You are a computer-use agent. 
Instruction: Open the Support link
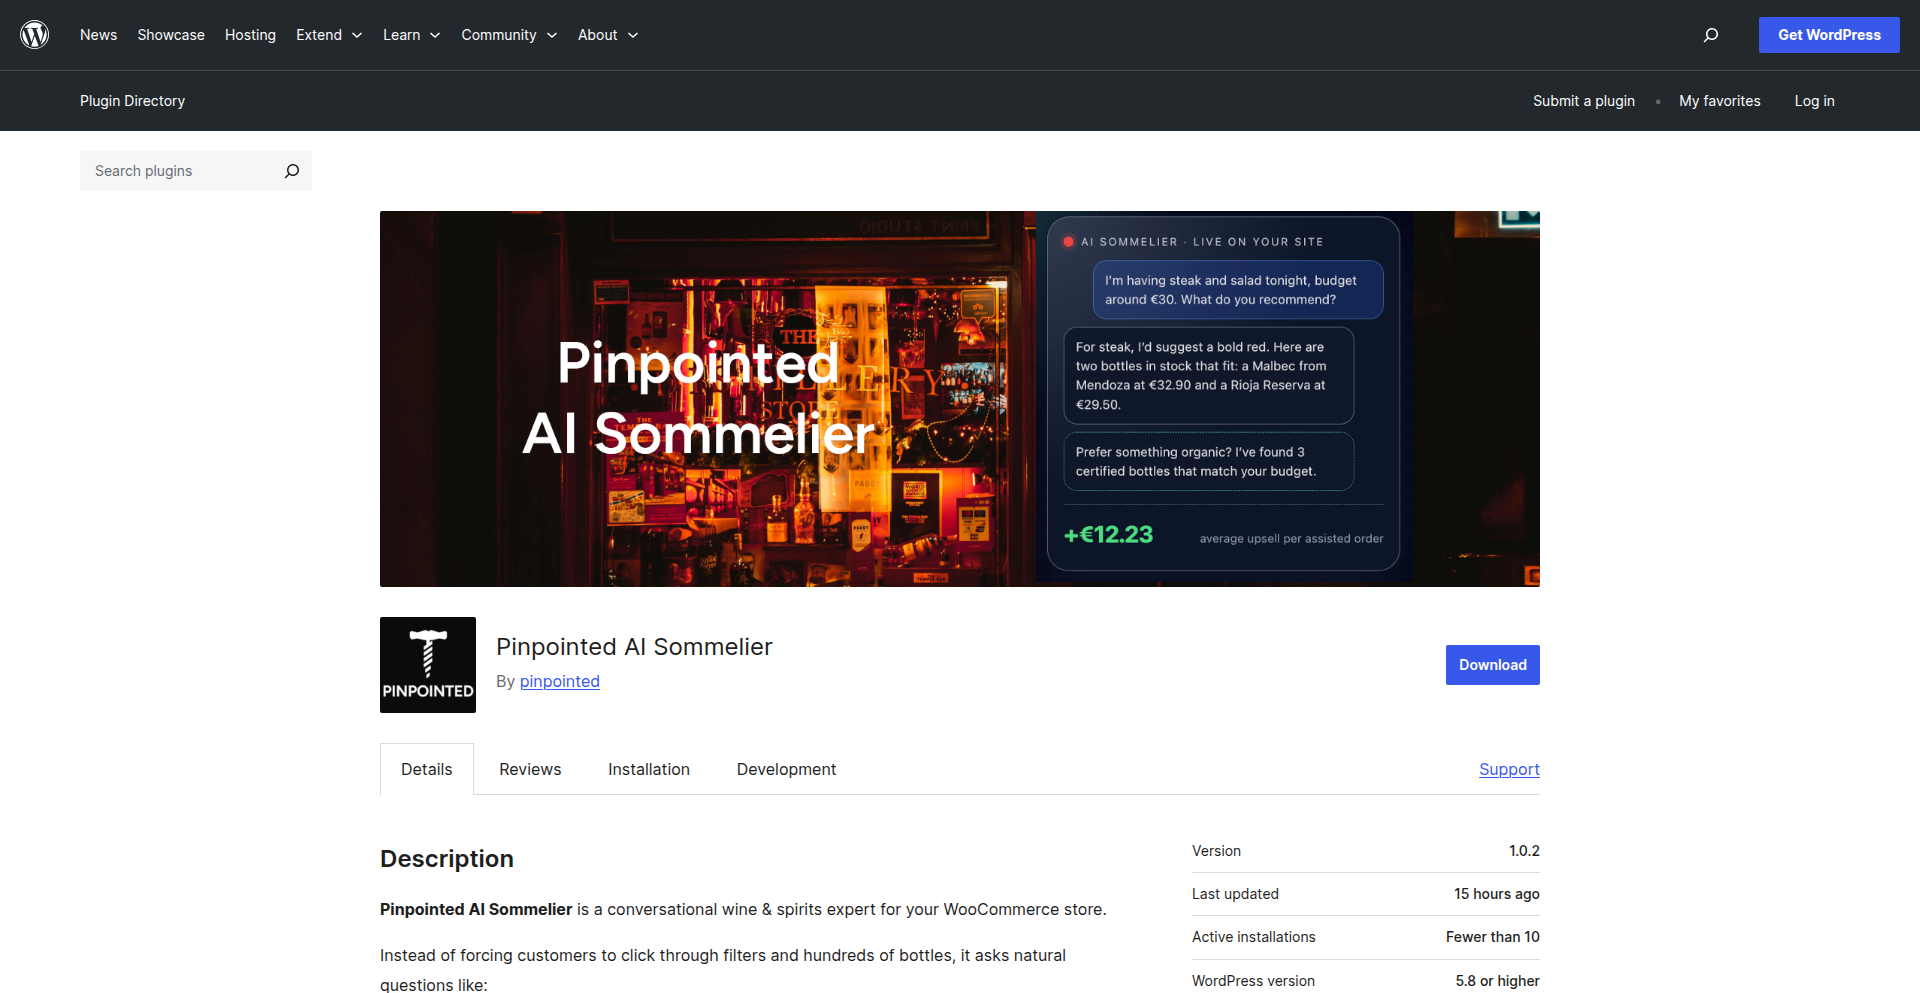1509,769
